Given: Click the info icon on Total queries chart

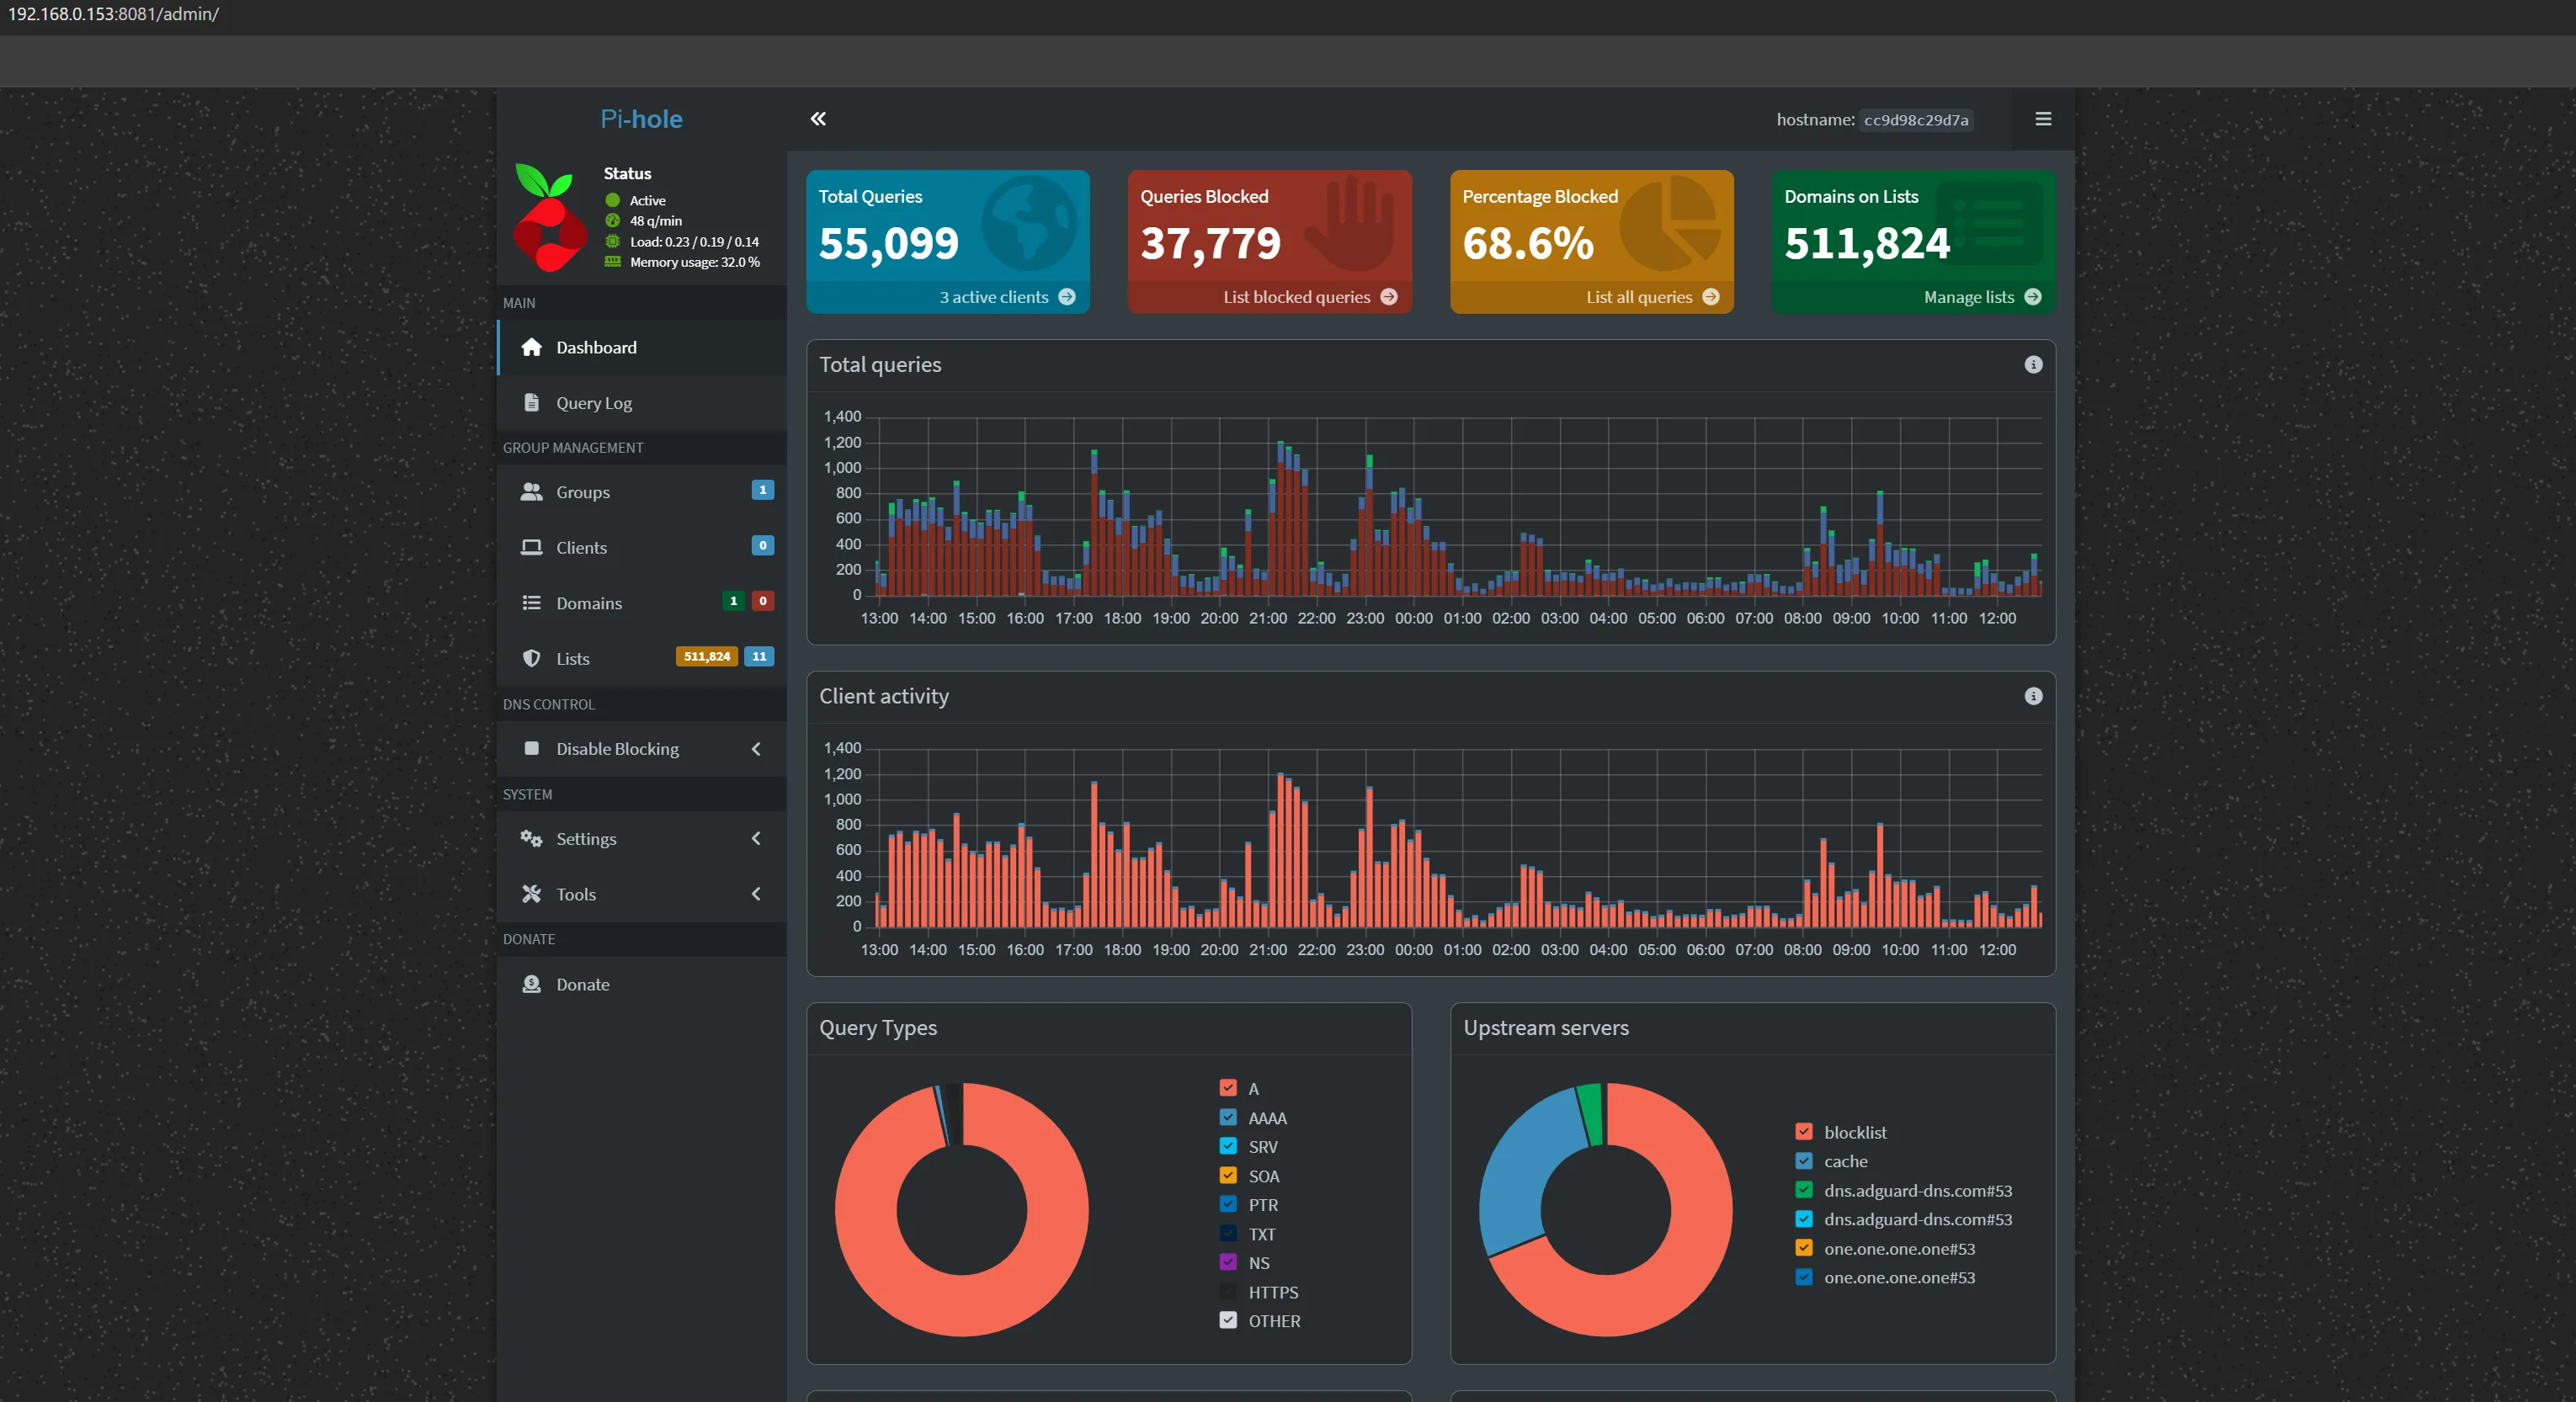Looking at the screenshot, I should coord(2032,364).
